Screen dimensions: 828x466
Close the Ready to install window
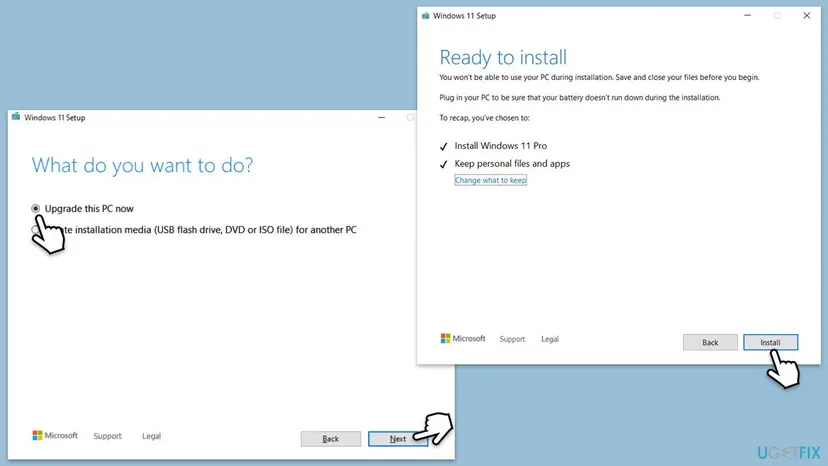pyautogui.click(x=806, y=15)
